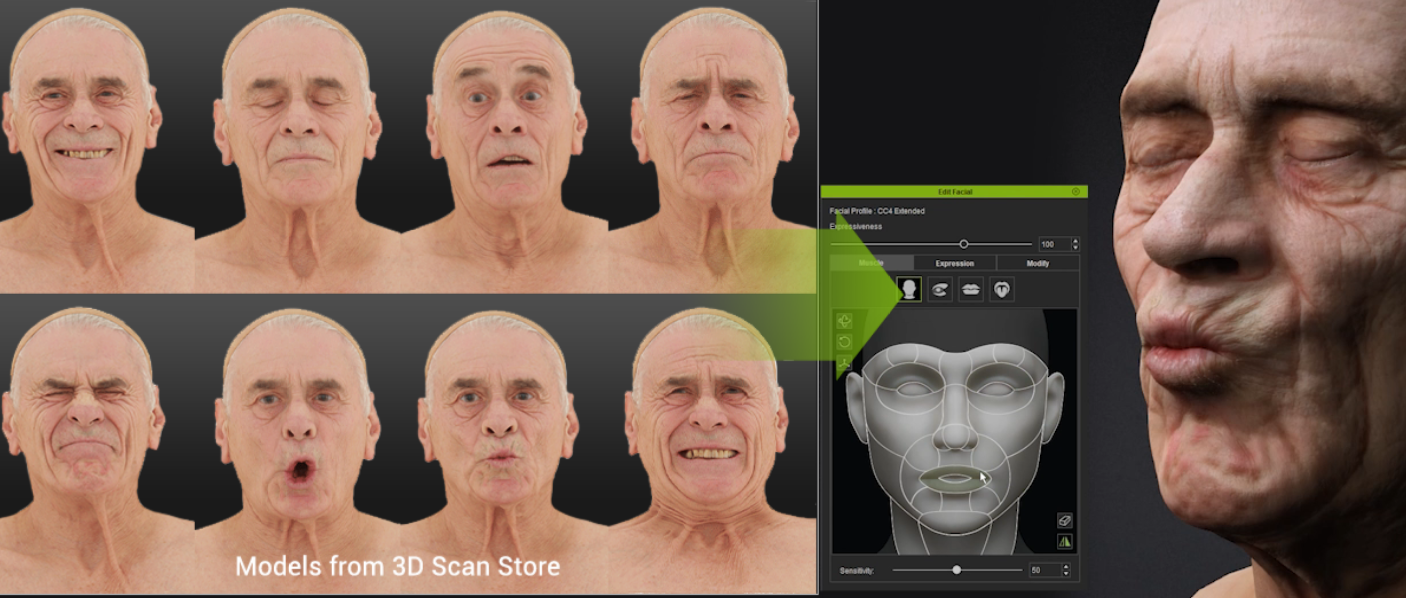Toggle the green mirror symmetry icon
Viewport: 1406px width, 598px height.
pos(1065,542)
